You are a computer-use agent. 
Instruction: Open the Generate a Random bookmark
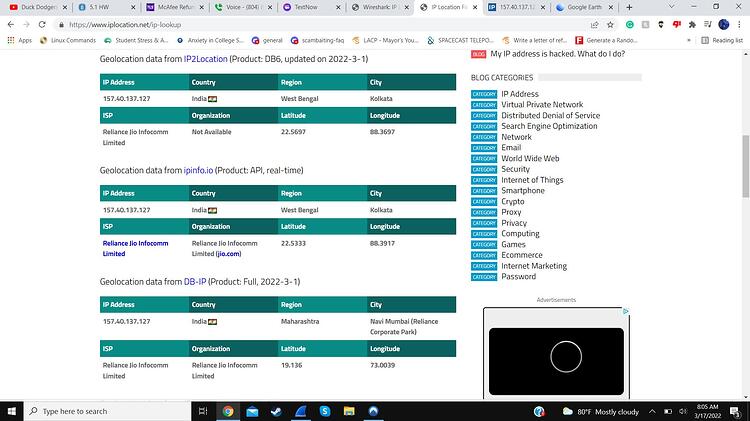(x=607, y=40)
